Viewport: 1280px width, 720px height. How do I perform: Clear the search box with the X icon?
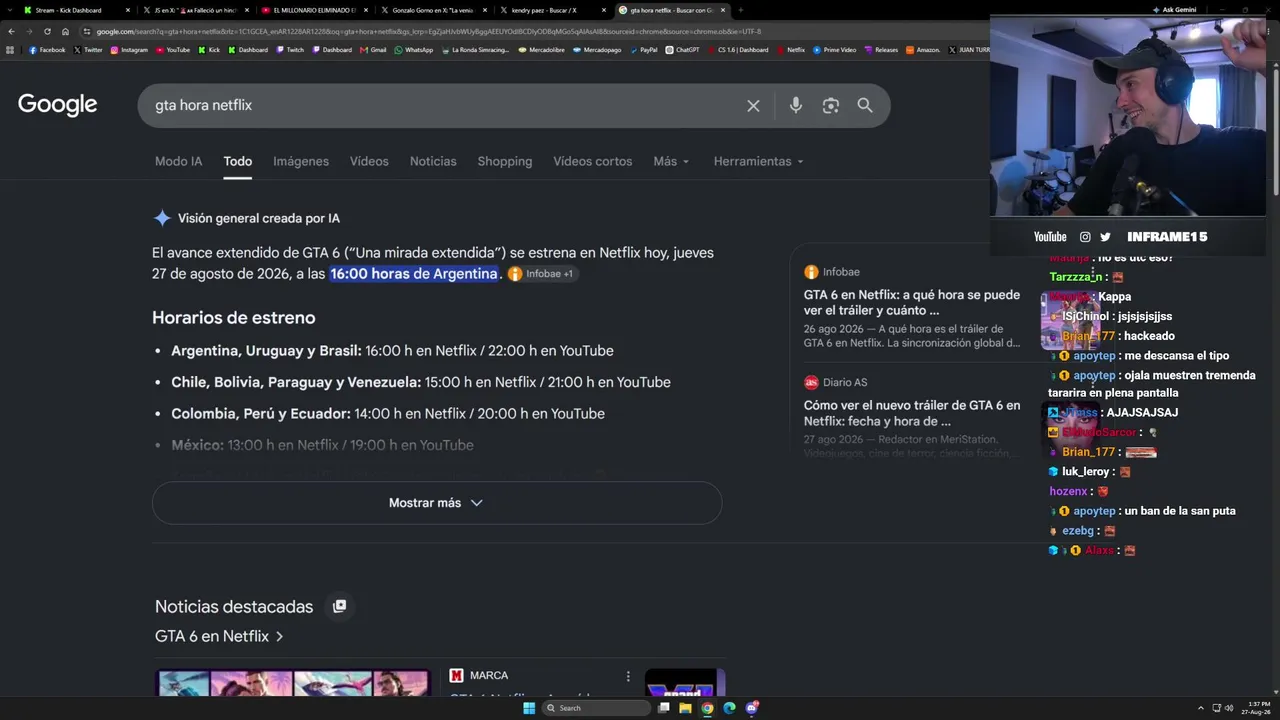pos(753,106)
